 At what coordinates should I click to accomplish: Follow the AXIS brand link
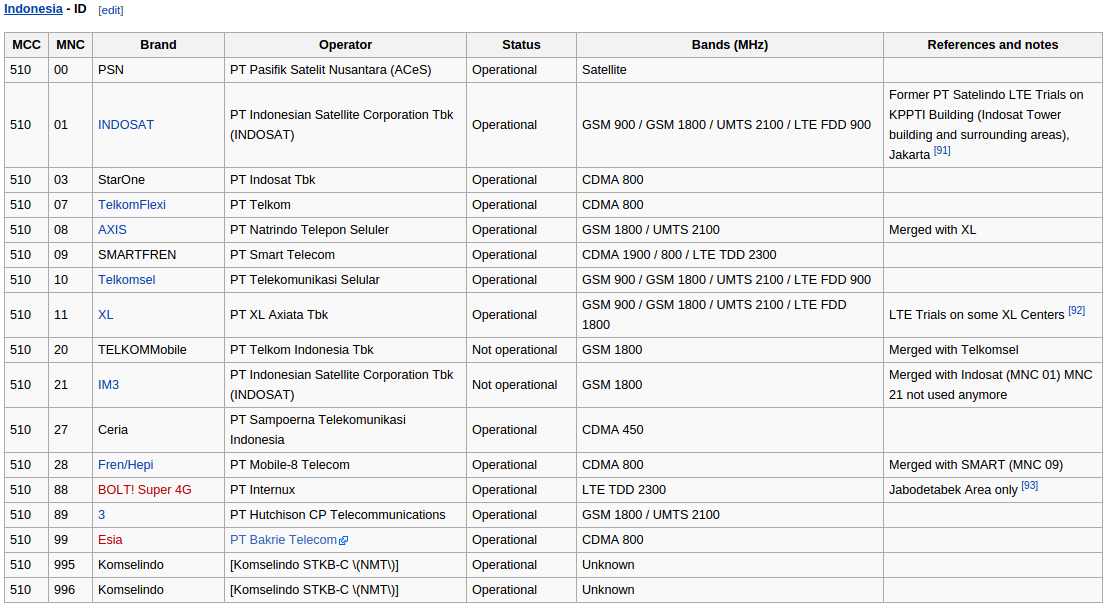(112, 230)
